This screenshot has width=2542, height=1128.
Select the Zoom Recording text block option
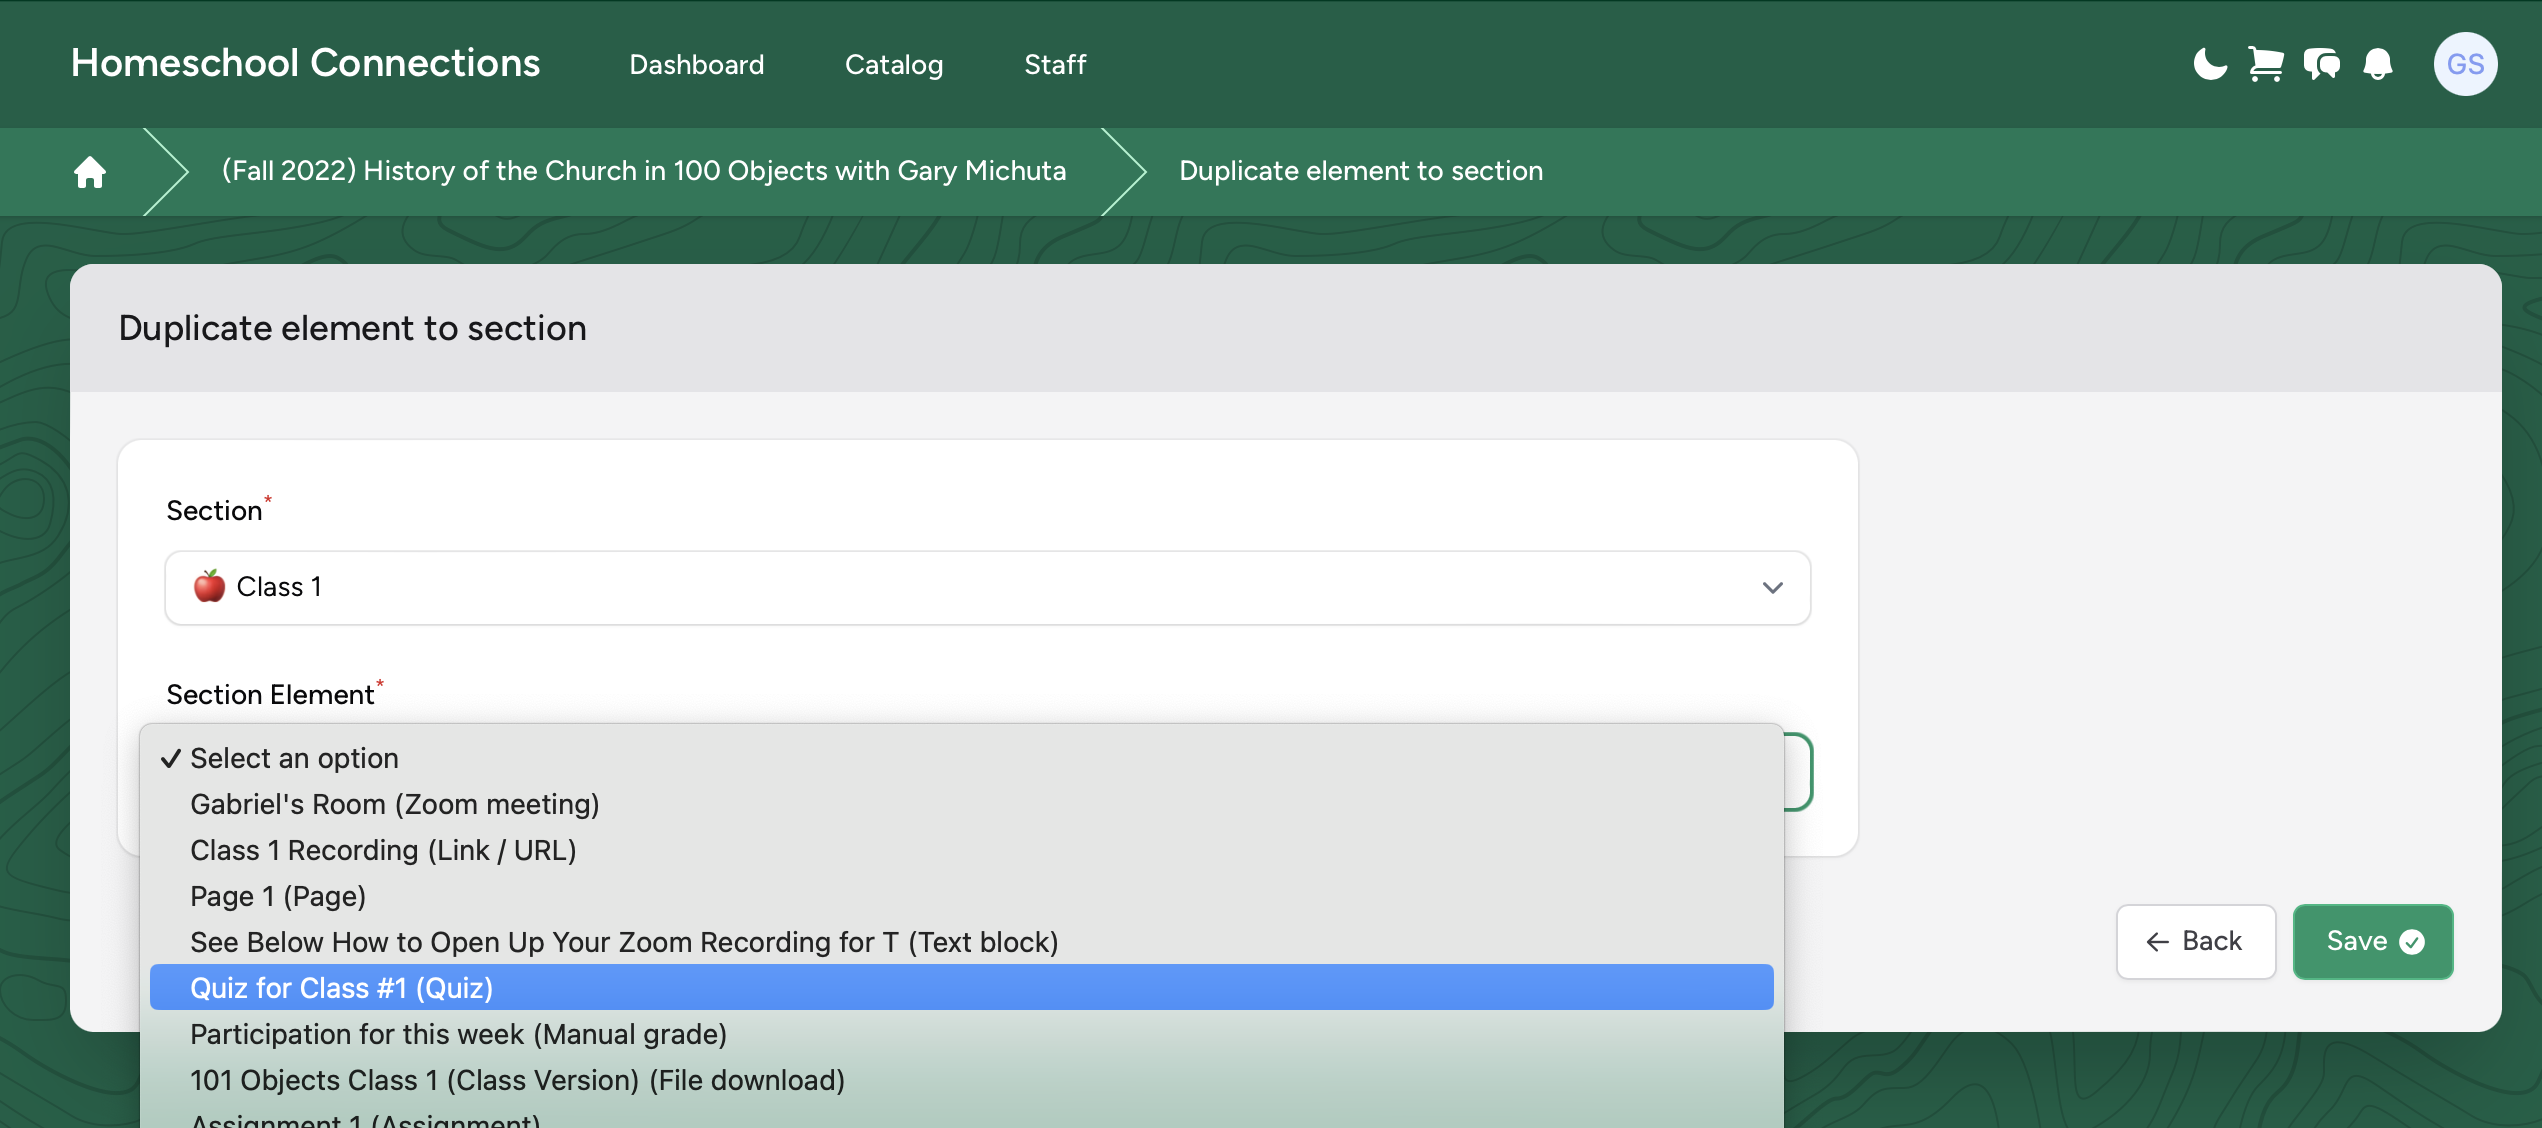[962, 942]
